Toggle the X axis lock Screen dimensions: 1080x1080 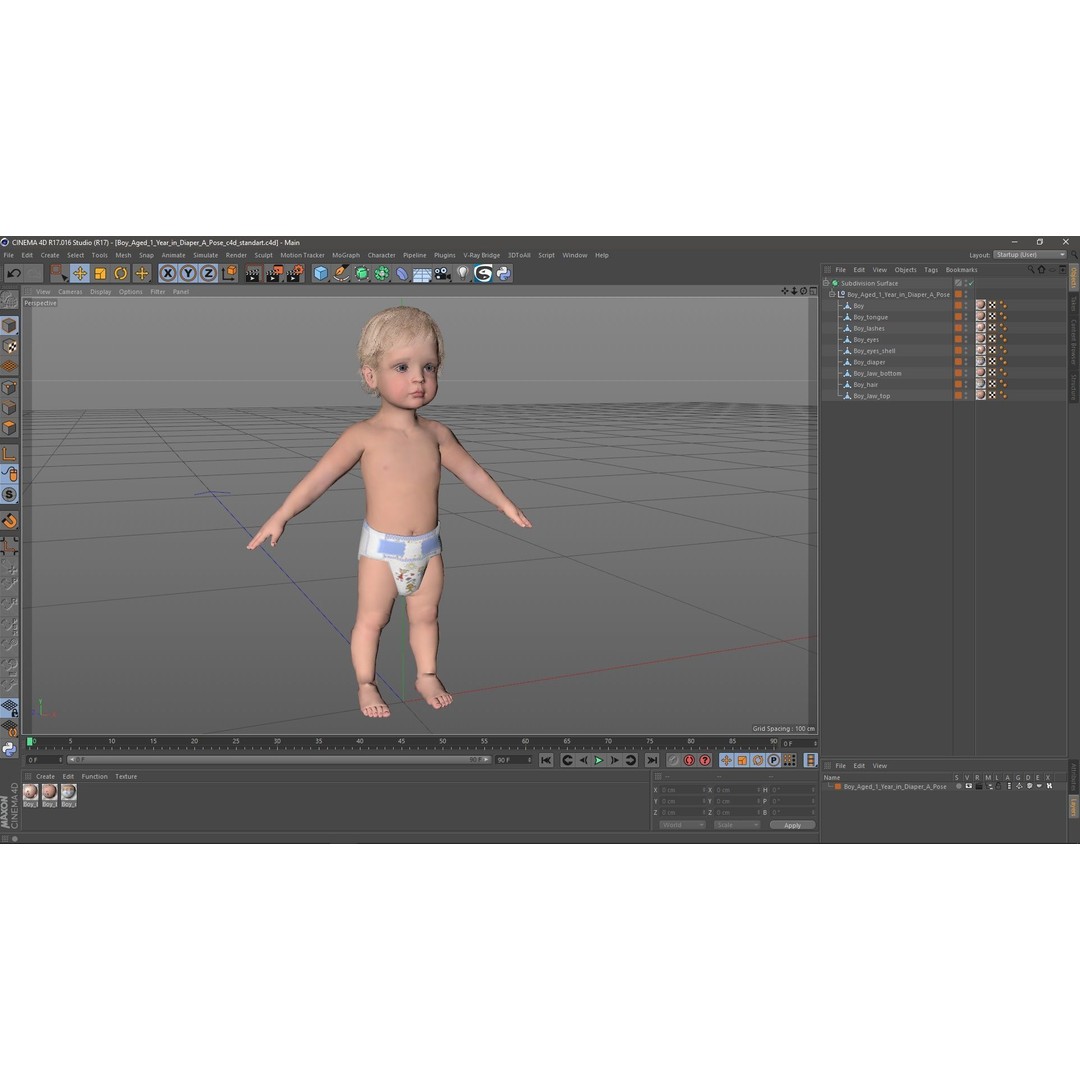pos(167,273)
